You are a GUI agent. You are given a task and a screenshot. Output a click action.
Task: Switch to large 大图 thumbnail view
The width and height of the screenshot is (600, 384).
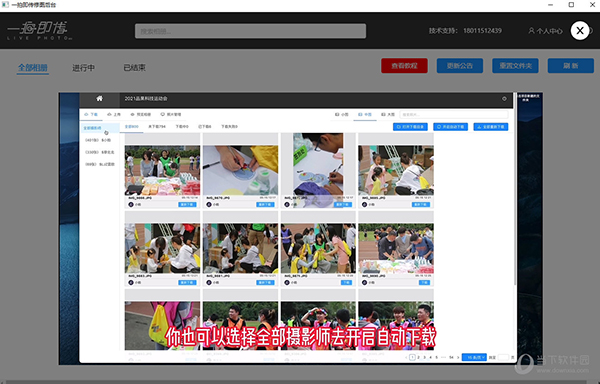click(x=388, y=114)
